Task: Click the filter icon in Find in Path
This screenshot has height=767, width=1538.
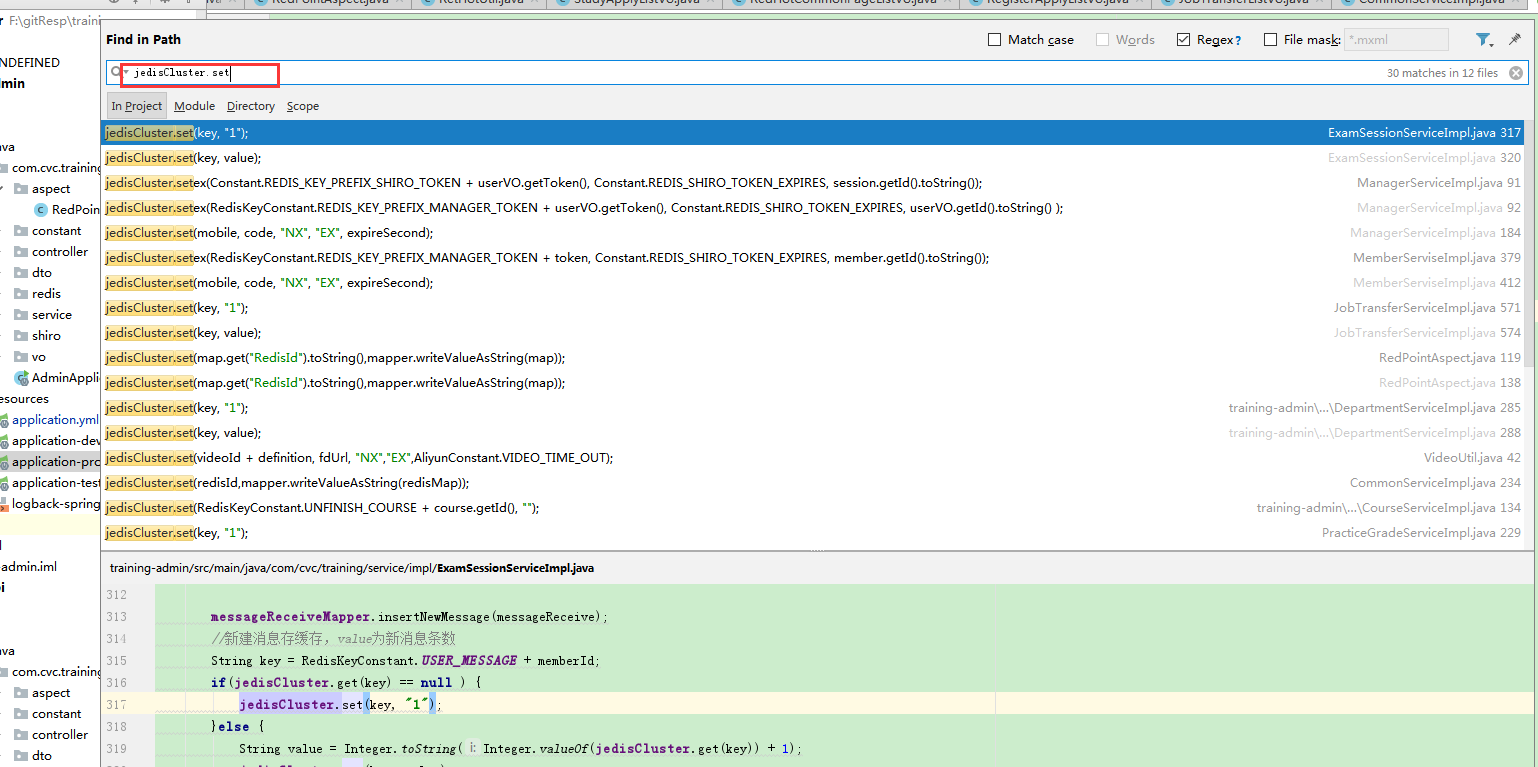Action: pos(1483,39)
